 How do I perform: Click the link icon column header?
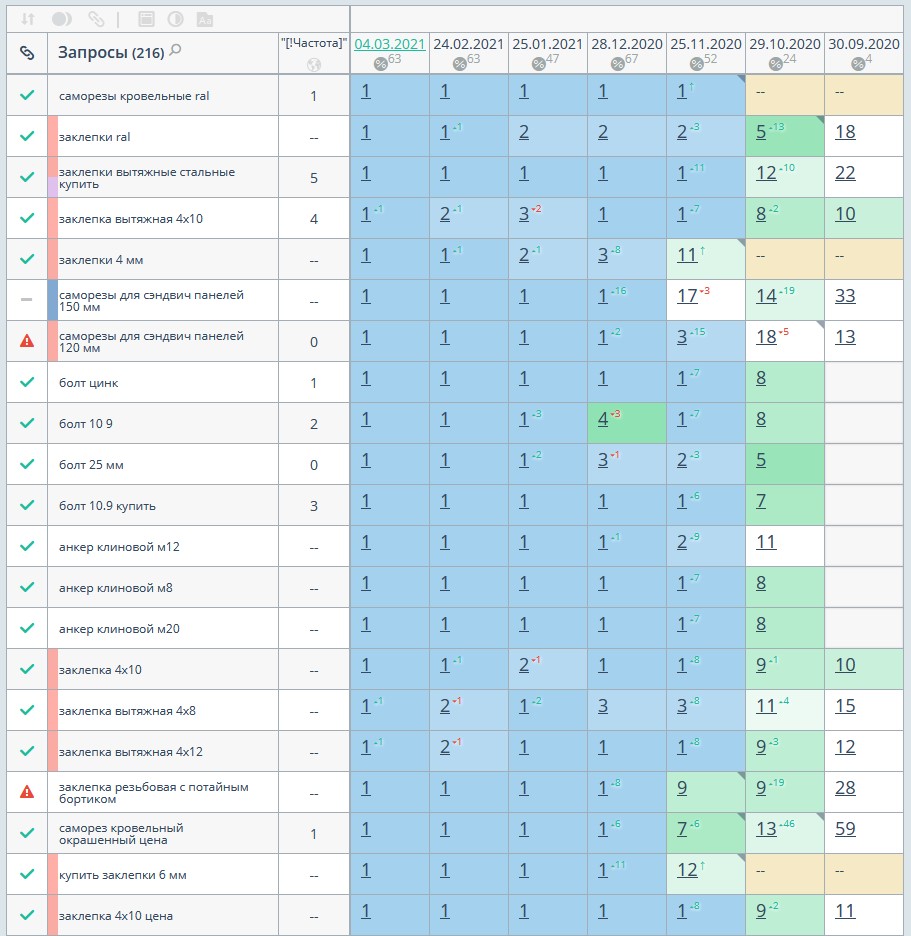point(27,53)
